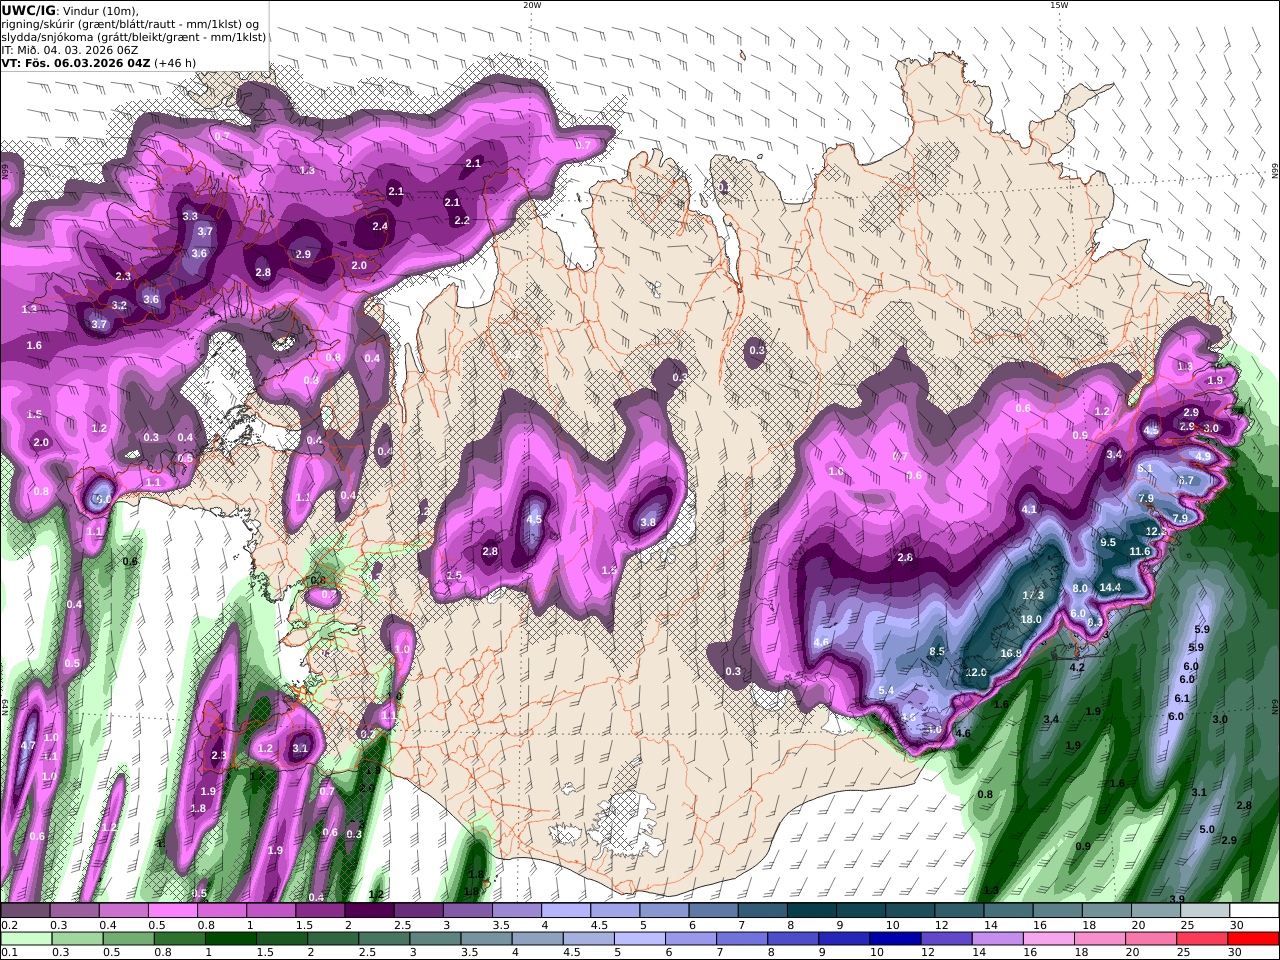The height and width of the screenshot is (960, 1280).
Task: Click the 4.2 rain value offshore
Action: coord(1077,667)
